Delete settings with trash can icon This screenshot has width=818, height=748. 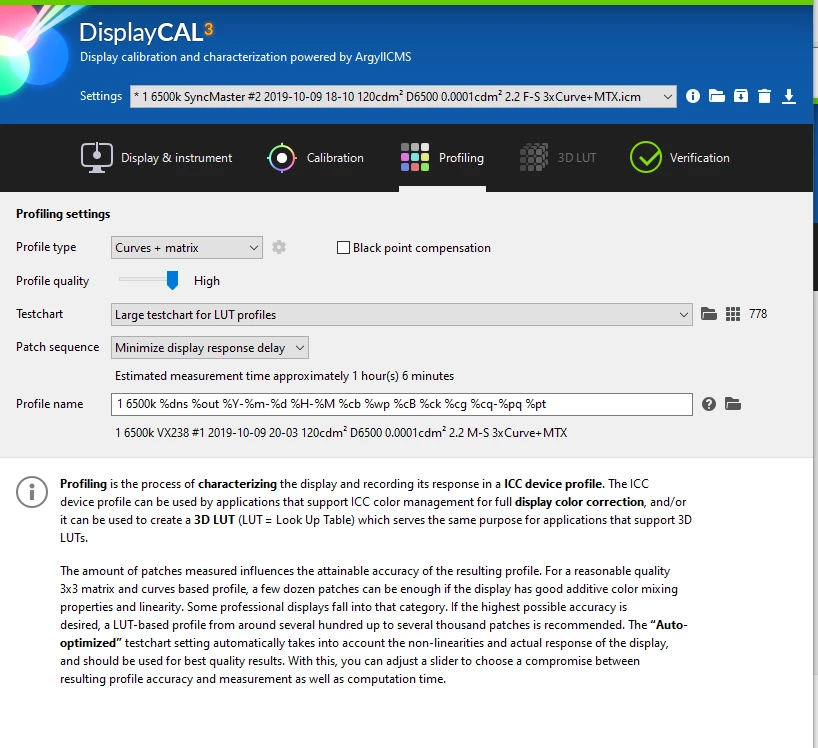point(764,96)
